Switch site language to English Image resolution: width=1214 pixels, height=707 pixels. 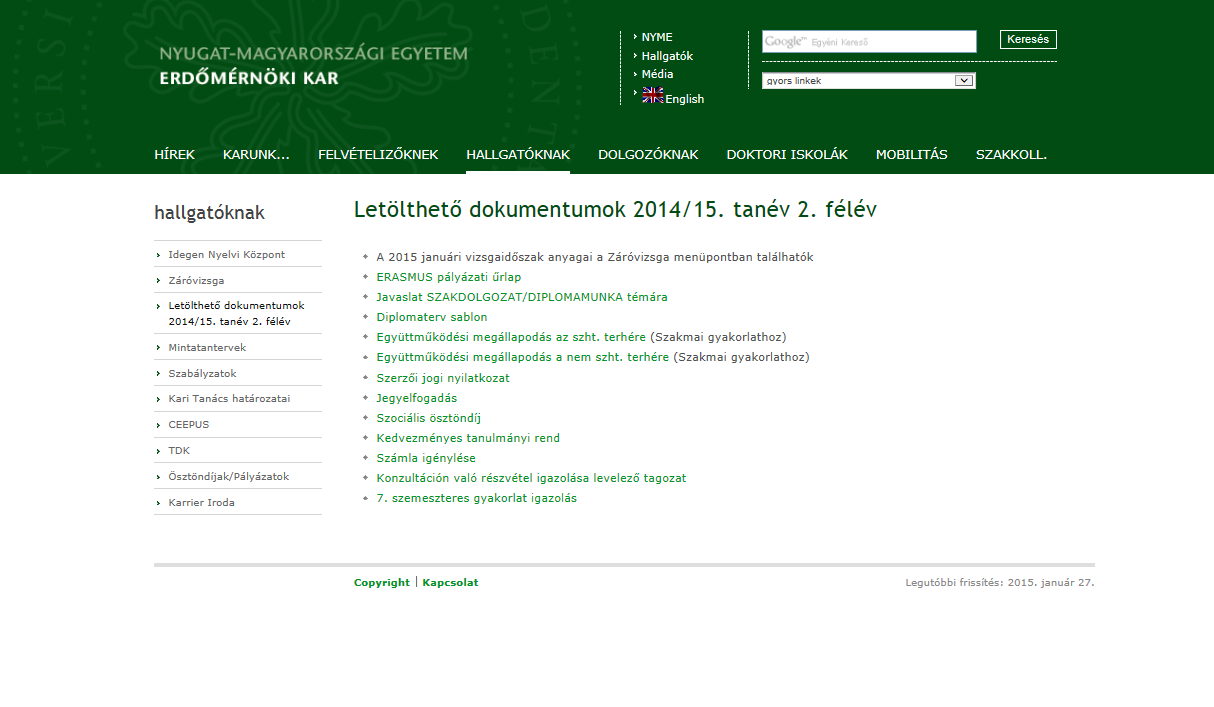[x=684, y=99]
